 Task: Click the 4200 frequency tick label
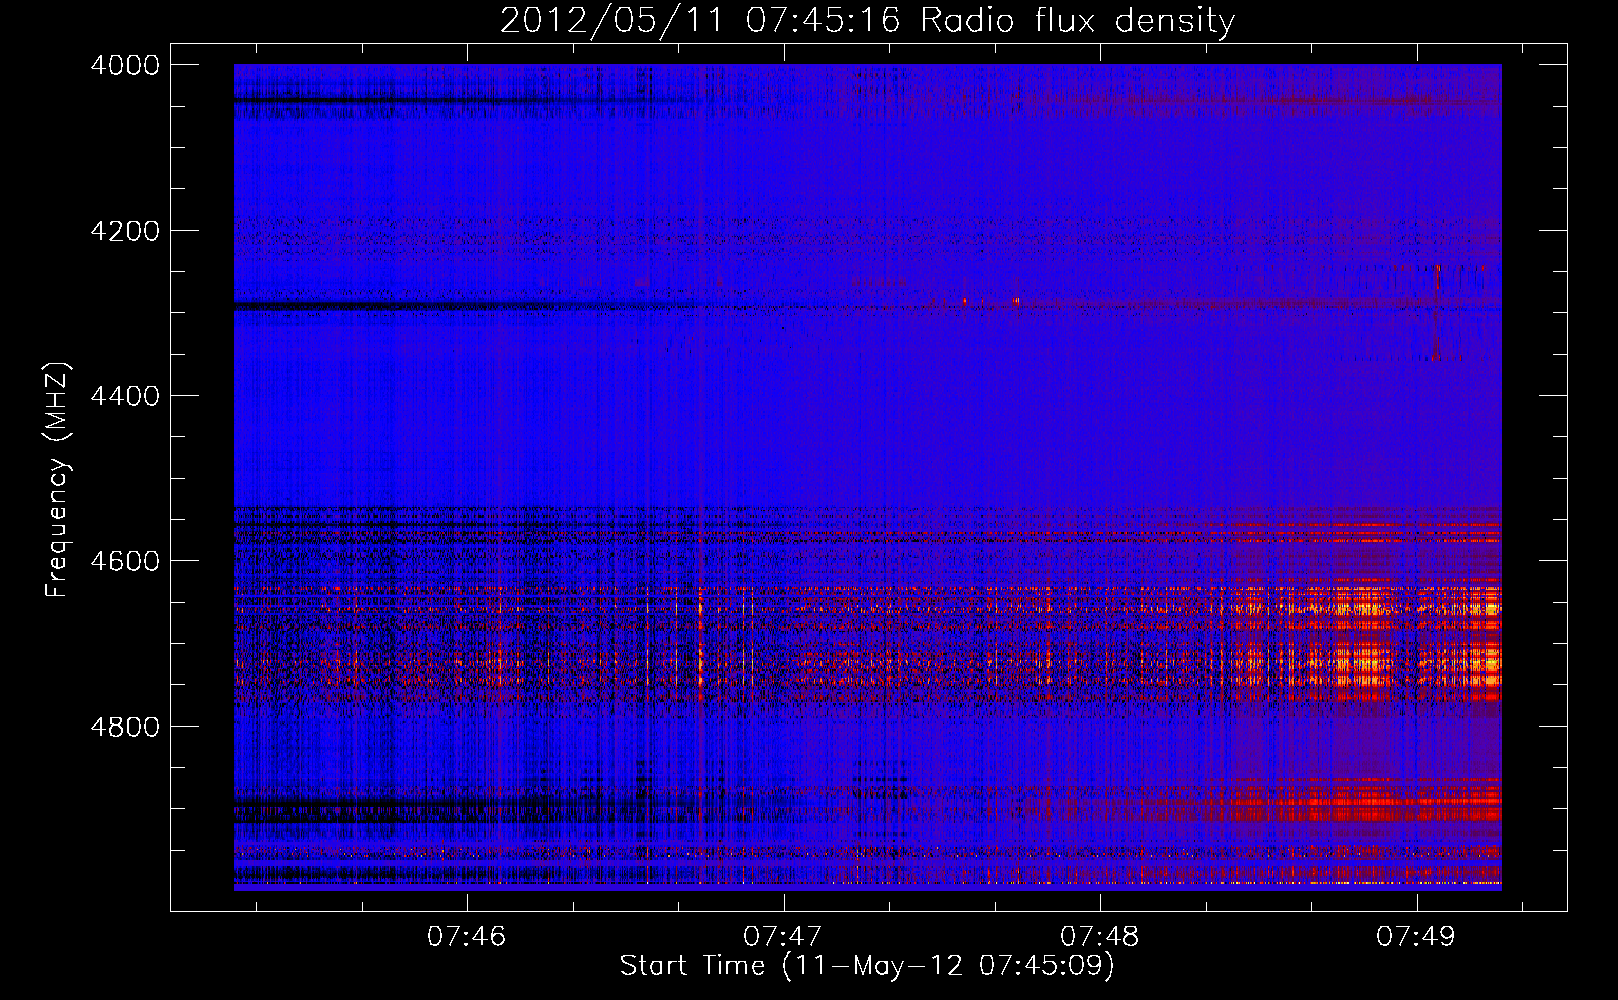125,231
